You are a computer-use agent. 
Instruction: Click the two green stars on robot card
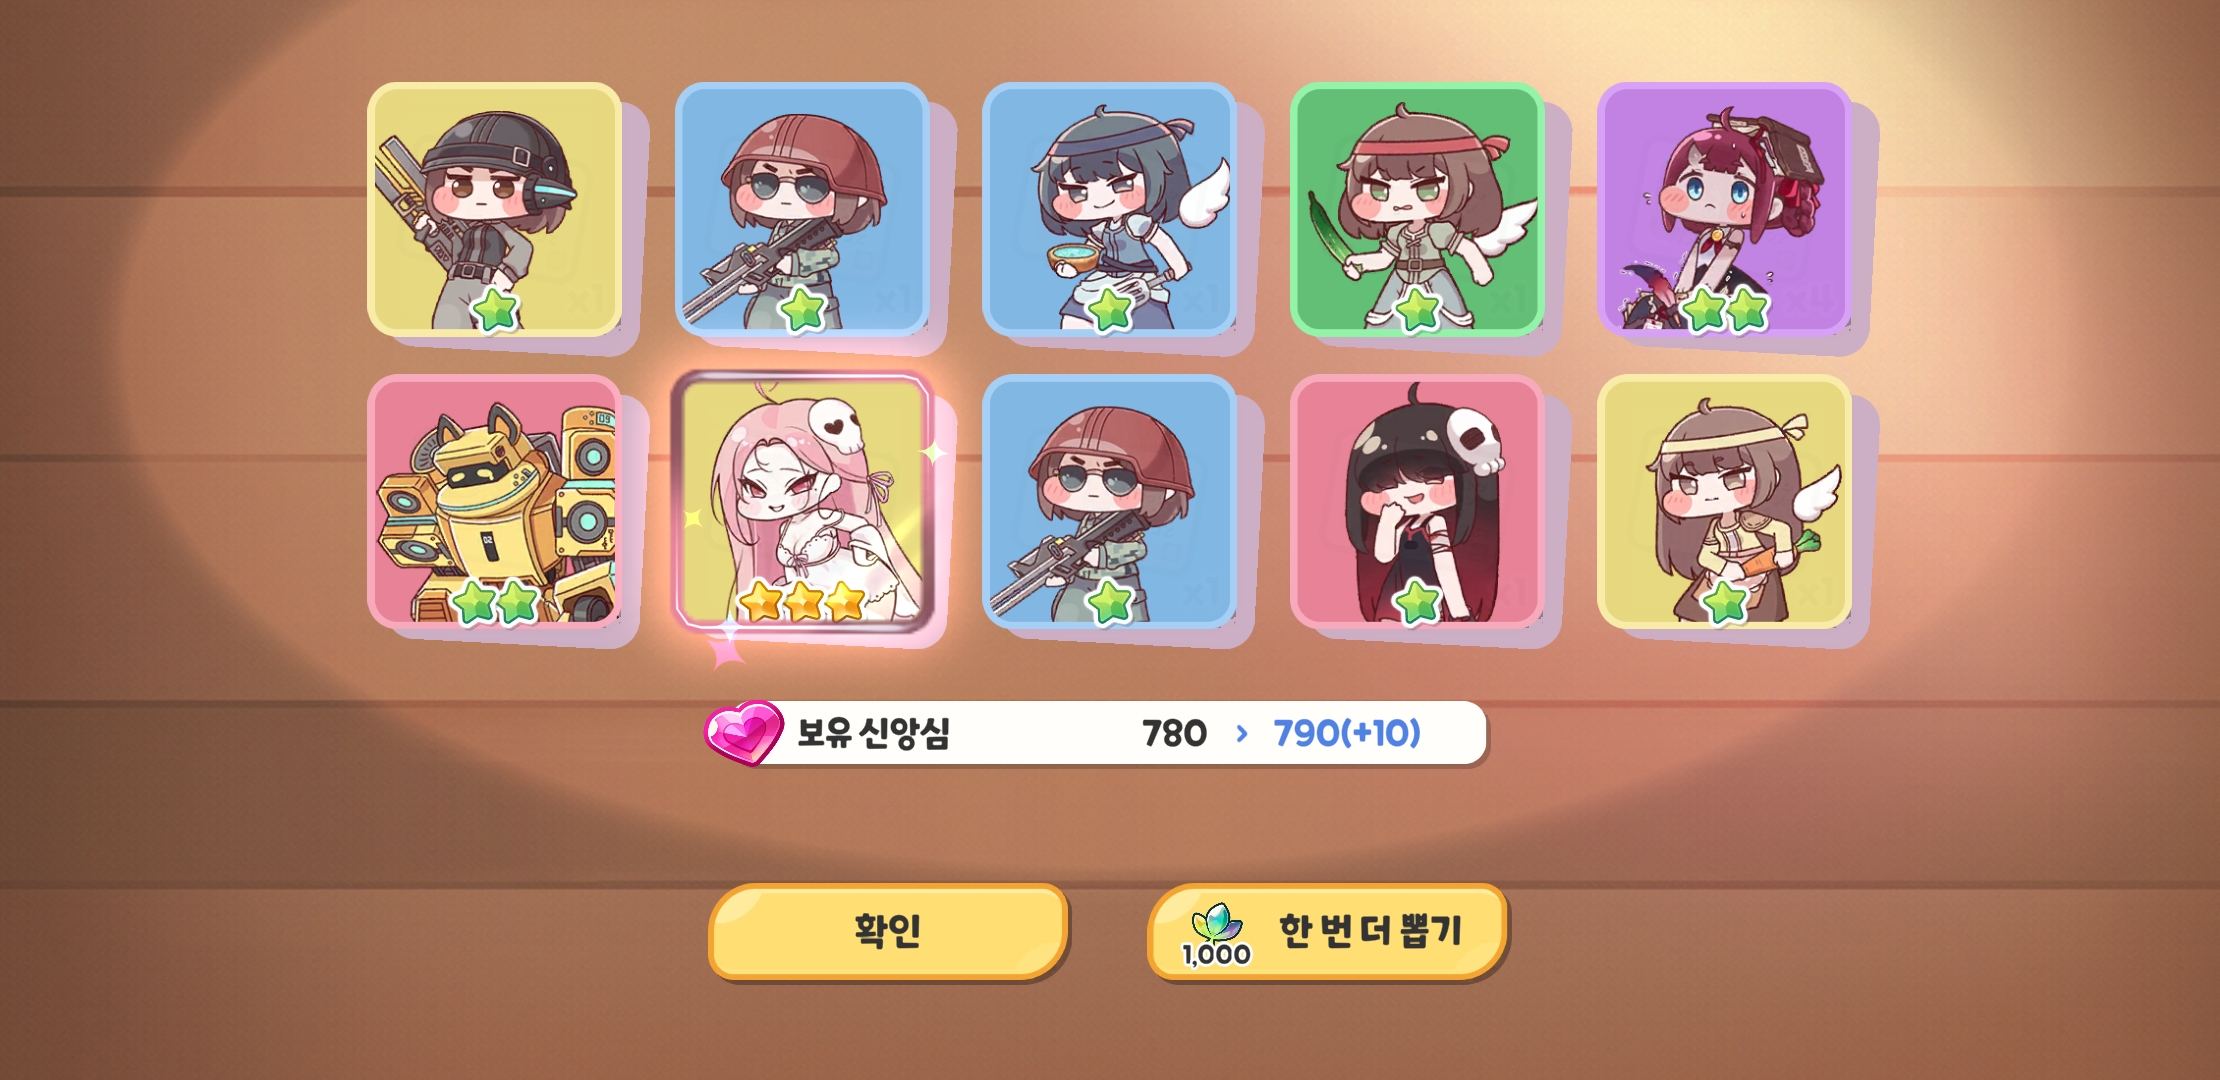495,602
